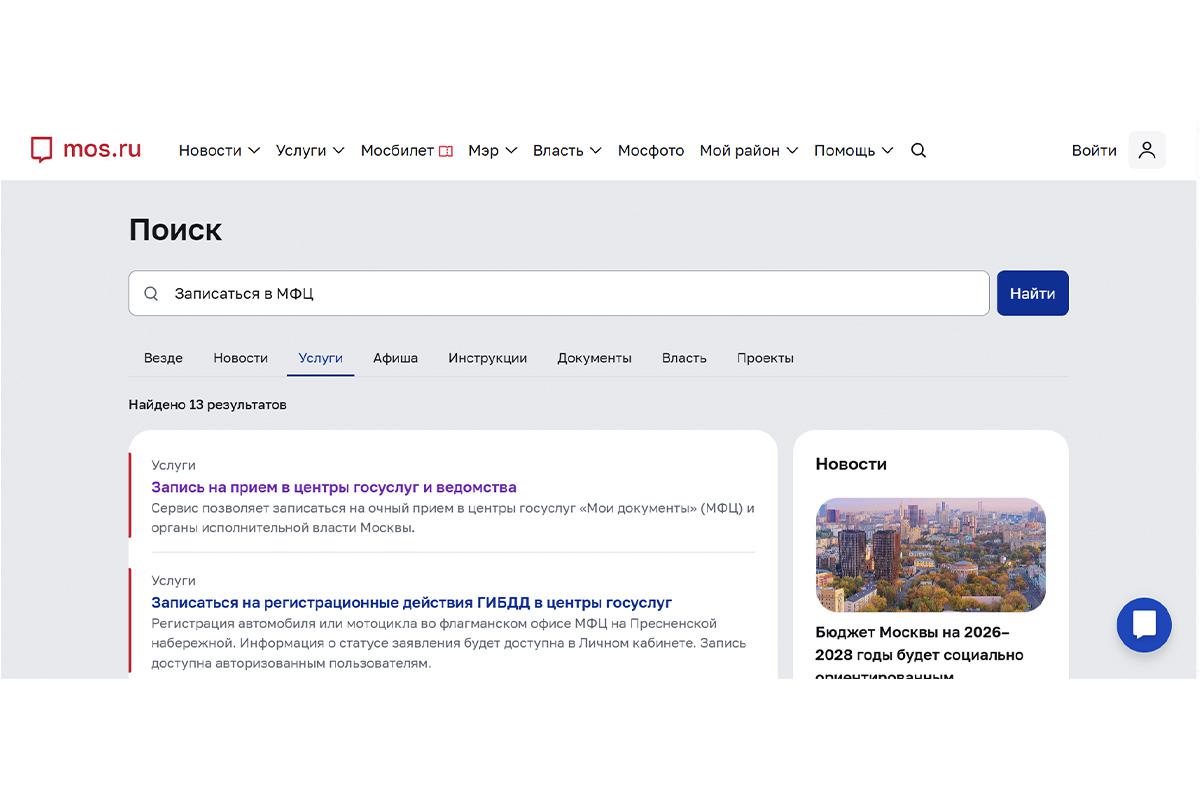Image resolution: width=1200 pixels, height=800 pixels.
Task: Open the Афиша results tab
Action: tap(395, 357)
